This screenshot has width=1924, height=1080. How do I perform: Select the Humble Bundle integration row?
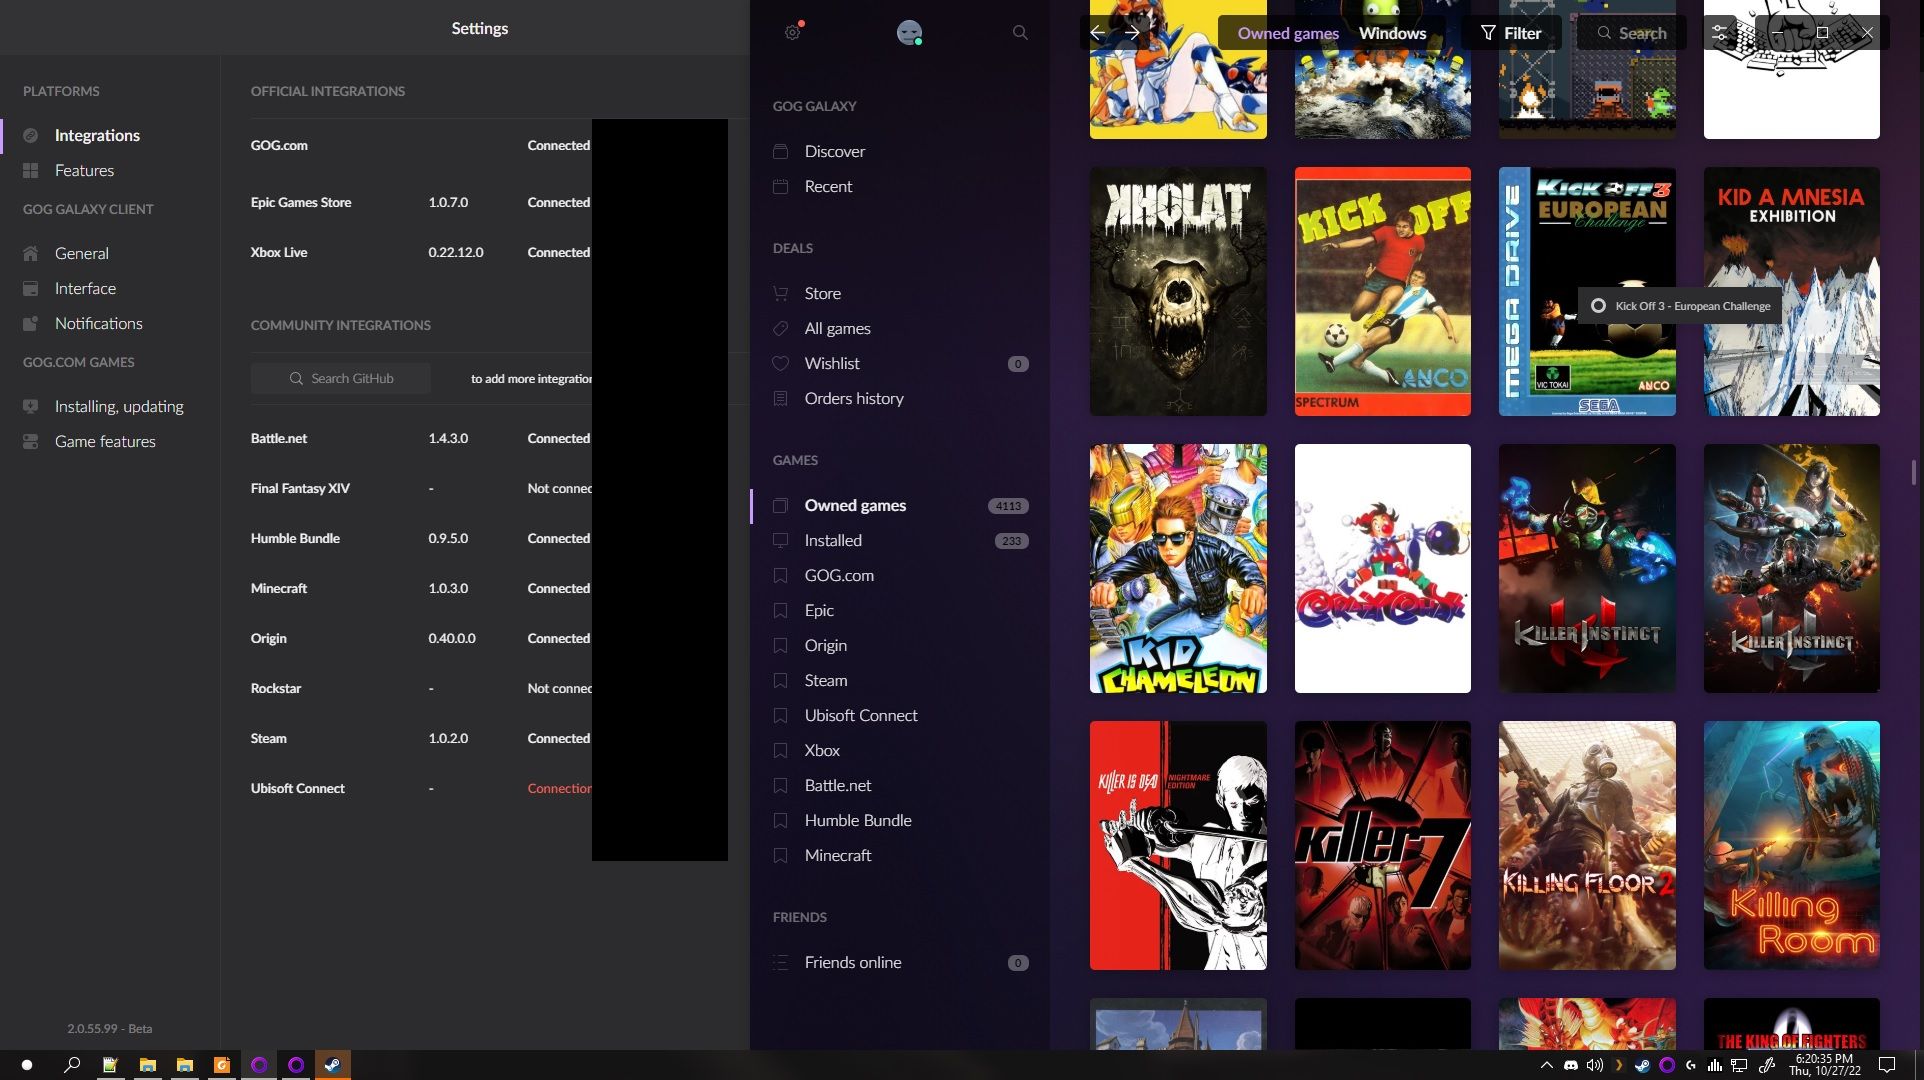(x=420, y=538)
